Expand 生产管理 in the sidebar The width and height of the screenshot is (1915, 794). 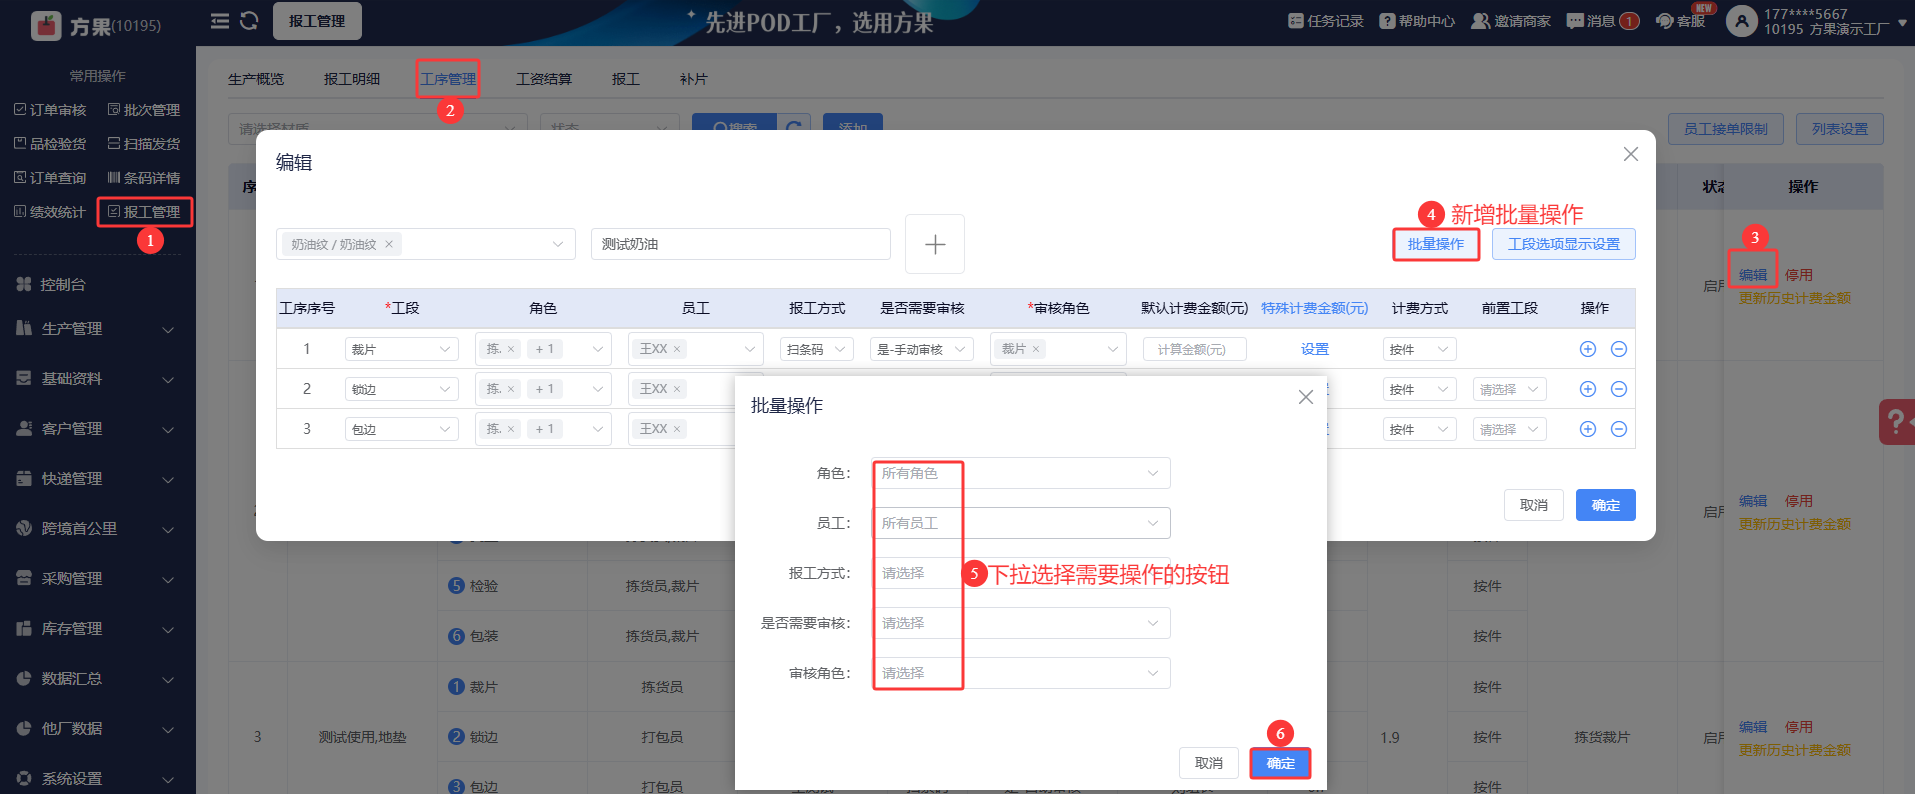[97, 329]
